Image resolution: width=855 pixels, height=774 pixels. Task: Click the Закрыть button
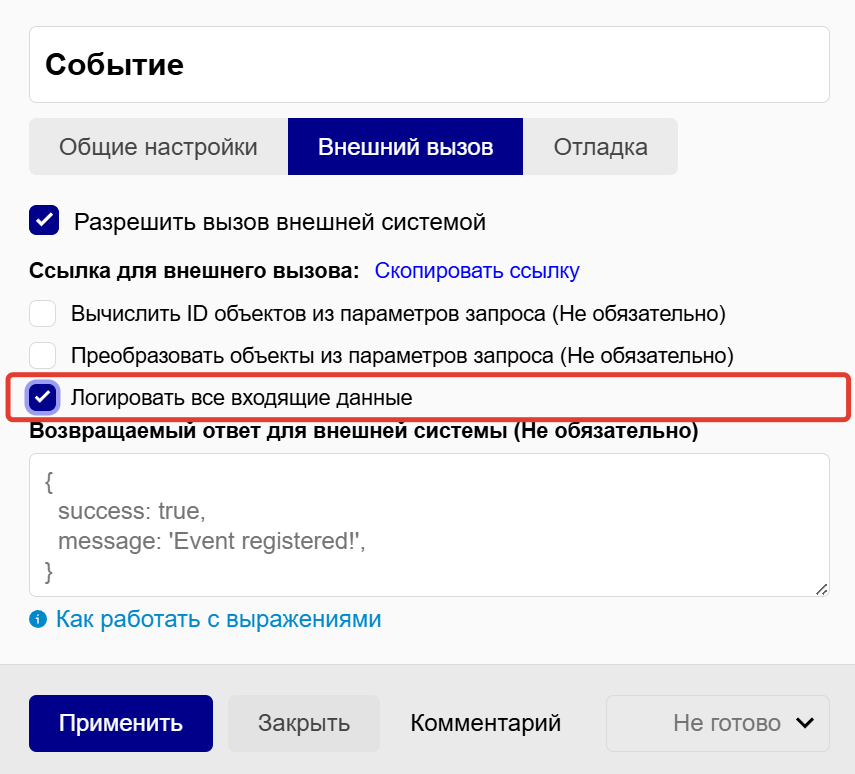click(304, 723)
